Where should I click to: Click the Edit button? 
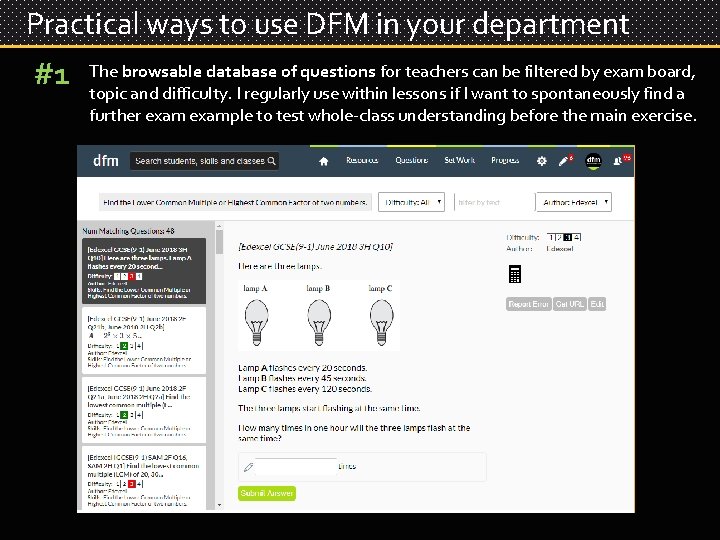coord(597,304)
